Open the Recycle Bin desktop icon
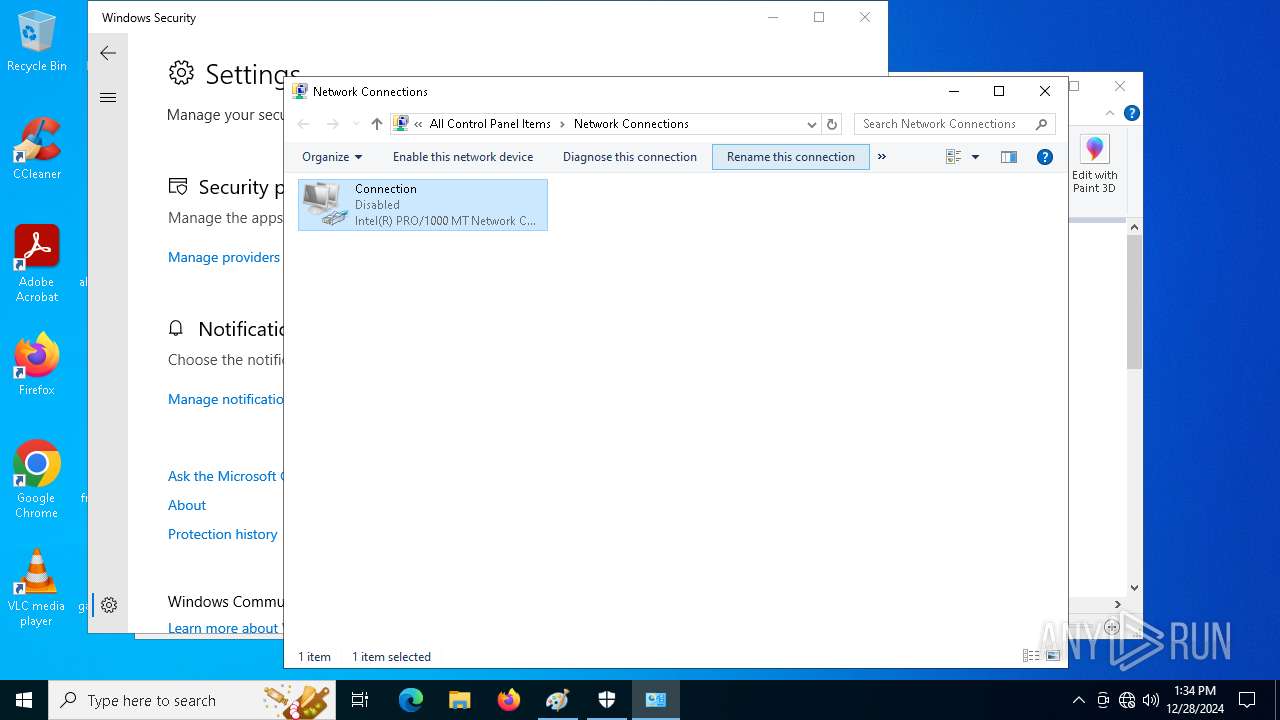This screenshot has height=720, width=1280. 37,42
